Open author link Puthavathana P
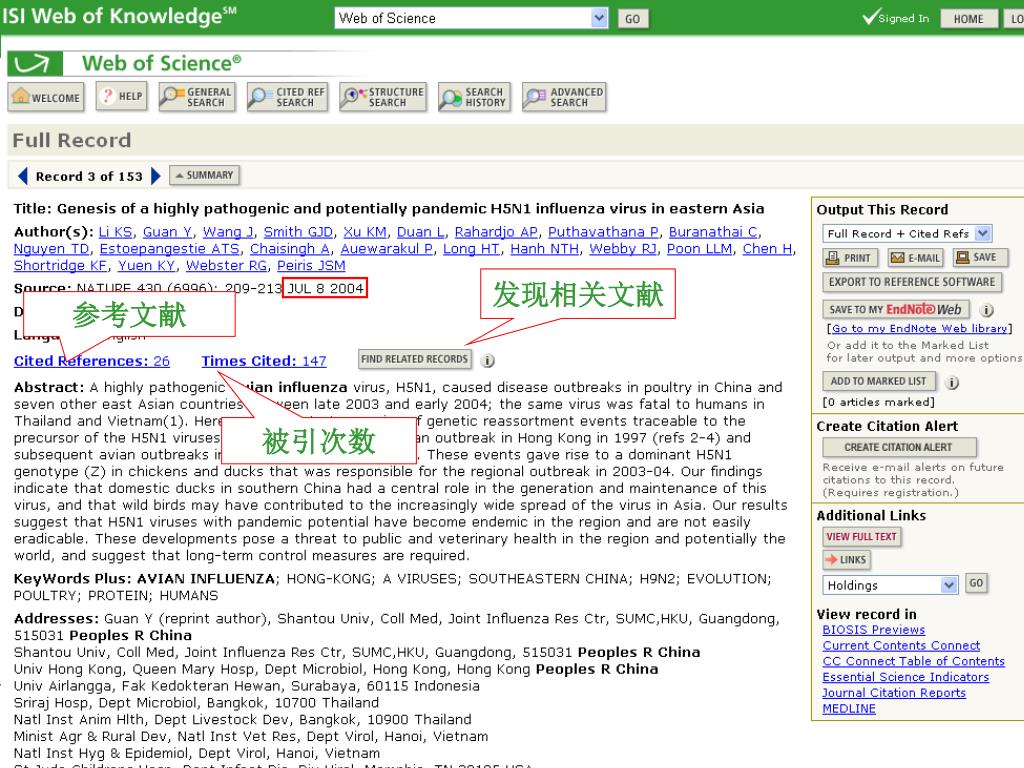Image resolution: width=1024 pixels, height=768 pixels. pos(603,232)
